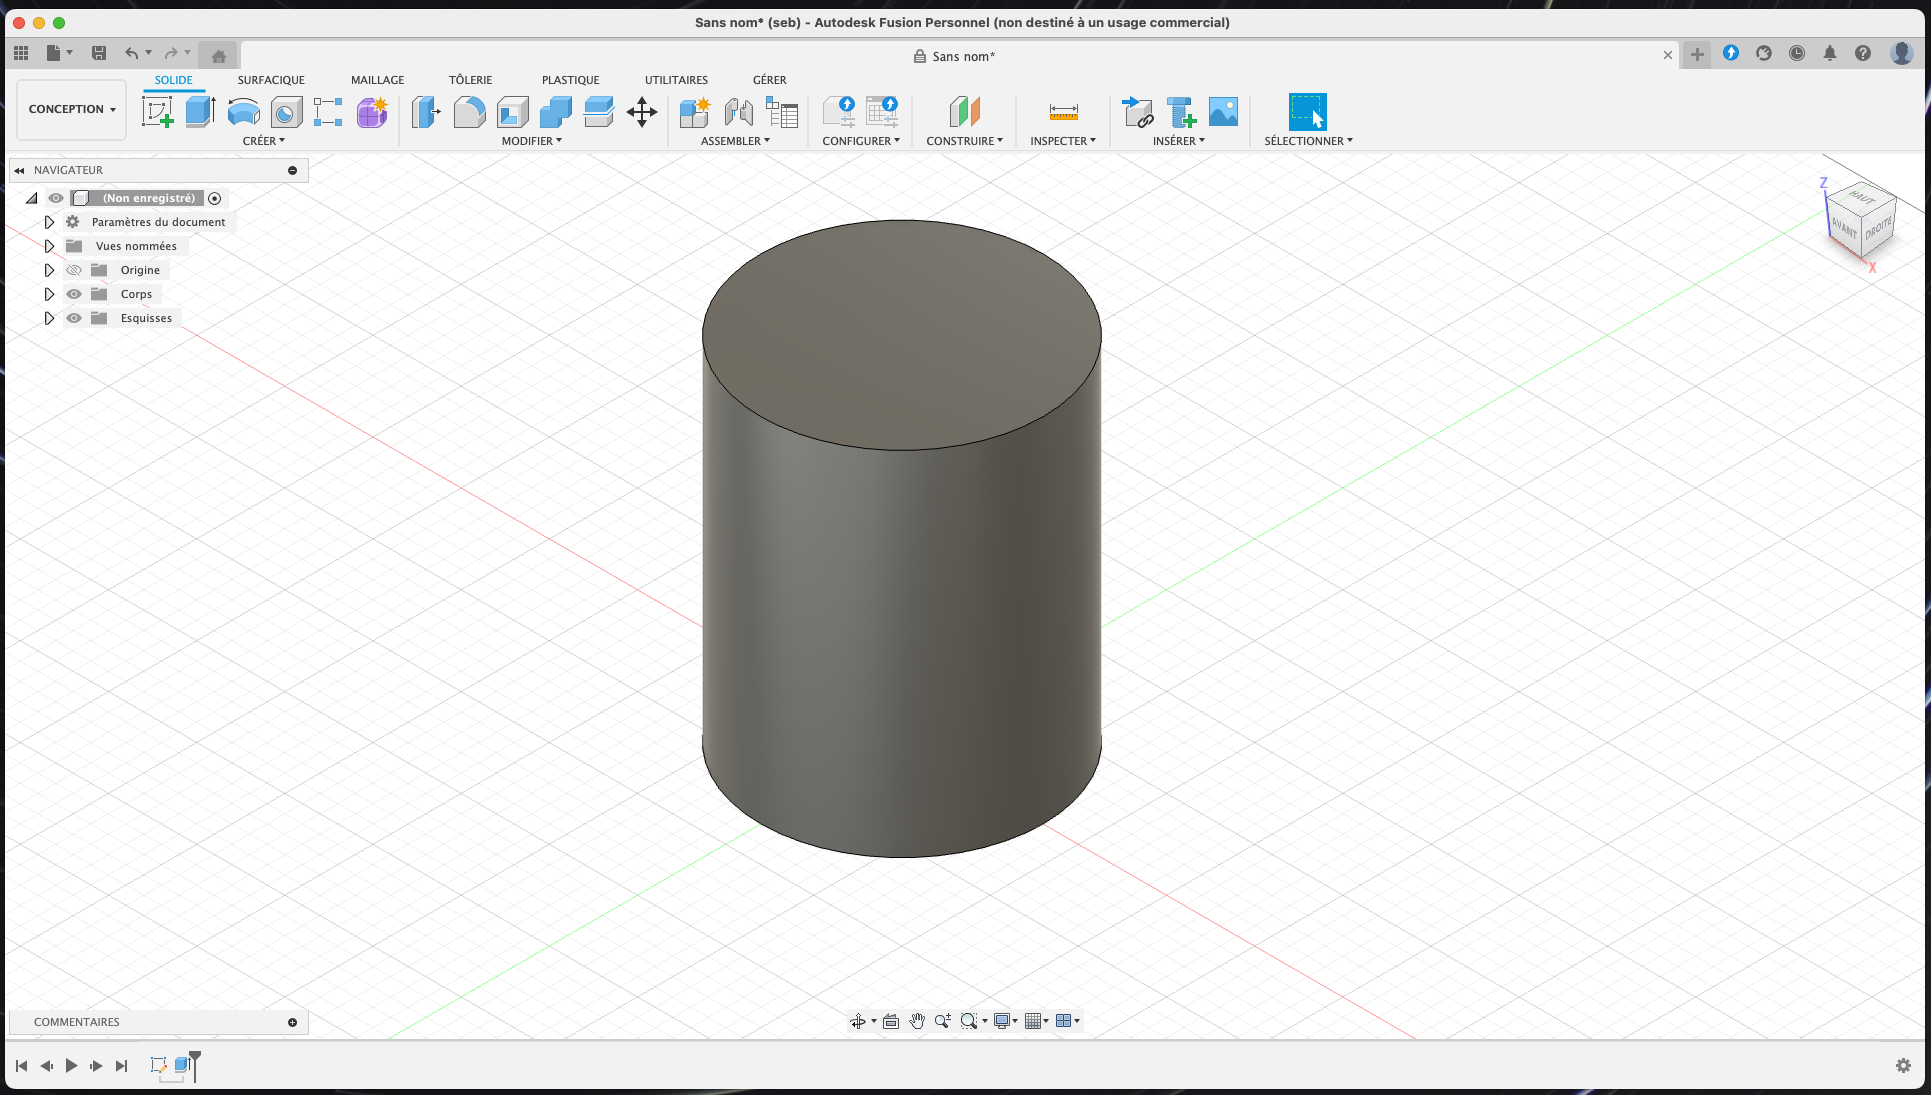This screenshot has width=1931, height=1095.
Task: Switch to the SURFACIQUE tab
Action: [271, 80]
